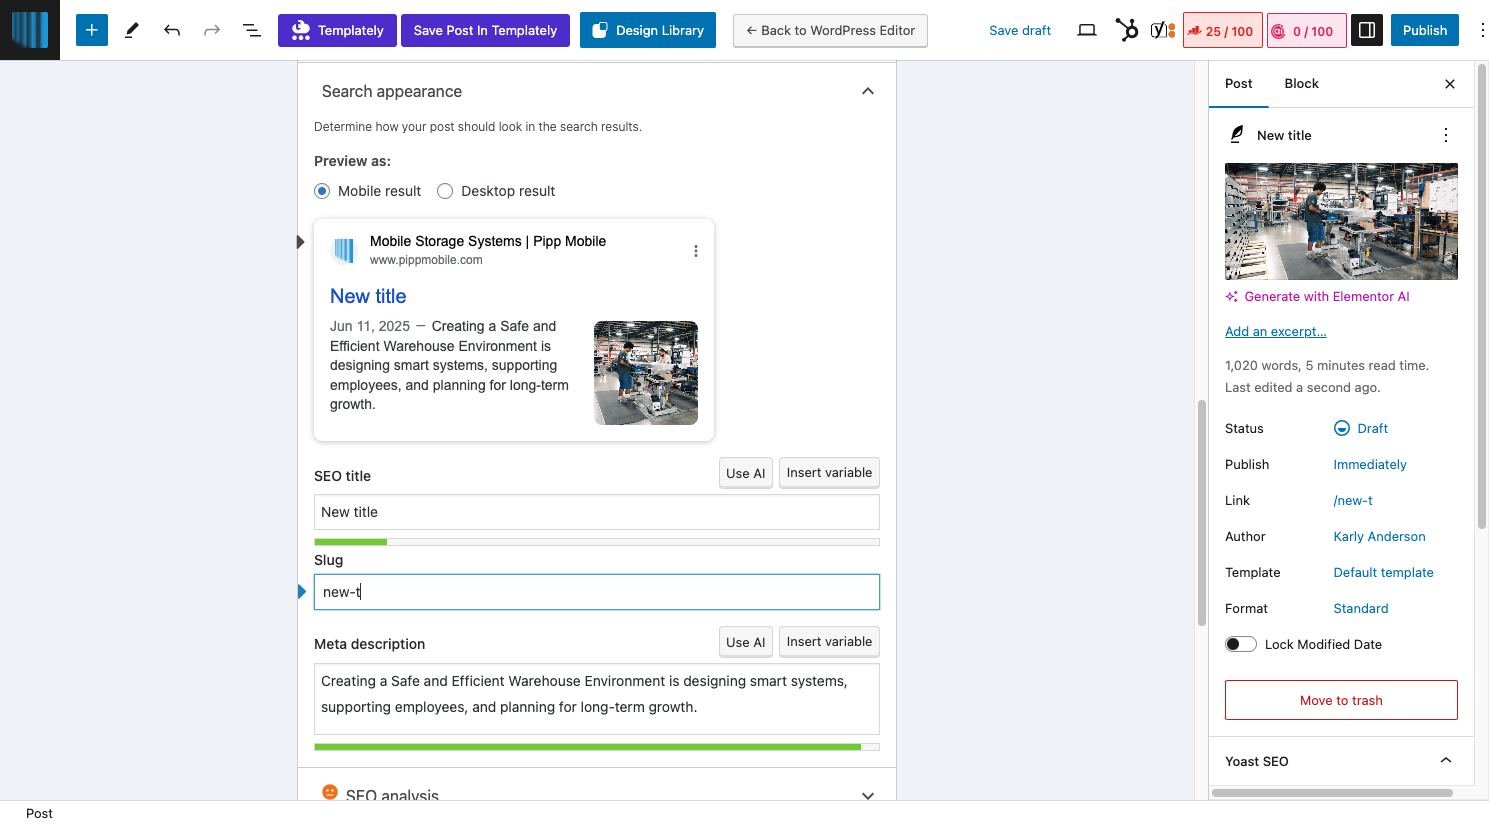Viewport: 1489px width, 825px height.
Task: Close the settings sidebar with X
Action: click(1450, 84)
